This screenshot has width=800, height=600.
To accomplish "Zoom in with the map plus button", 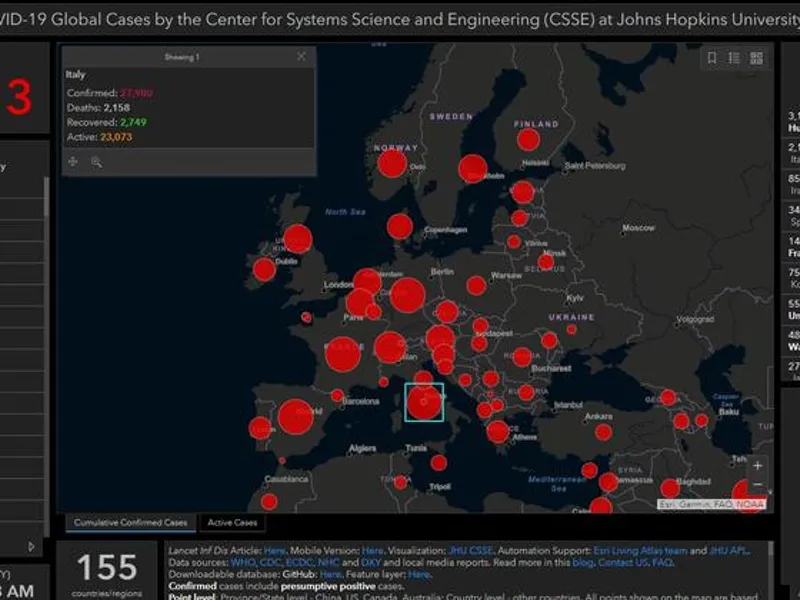I will click(x=757, y=466).
